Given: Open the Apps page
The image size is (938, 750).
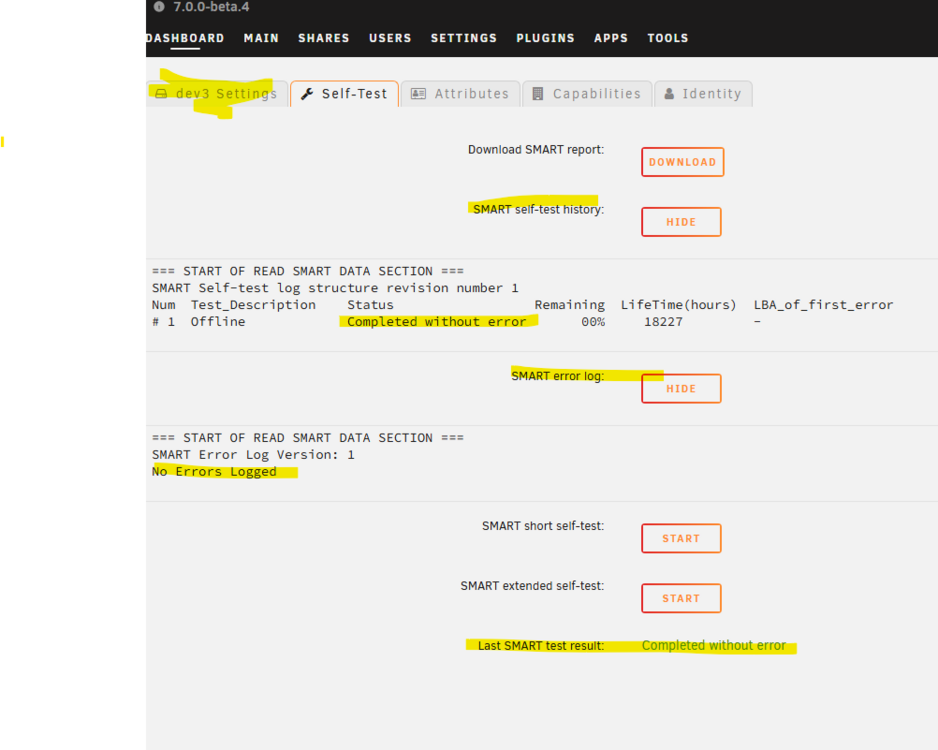Looking at the screenshot, I should (x=611, y=38).
